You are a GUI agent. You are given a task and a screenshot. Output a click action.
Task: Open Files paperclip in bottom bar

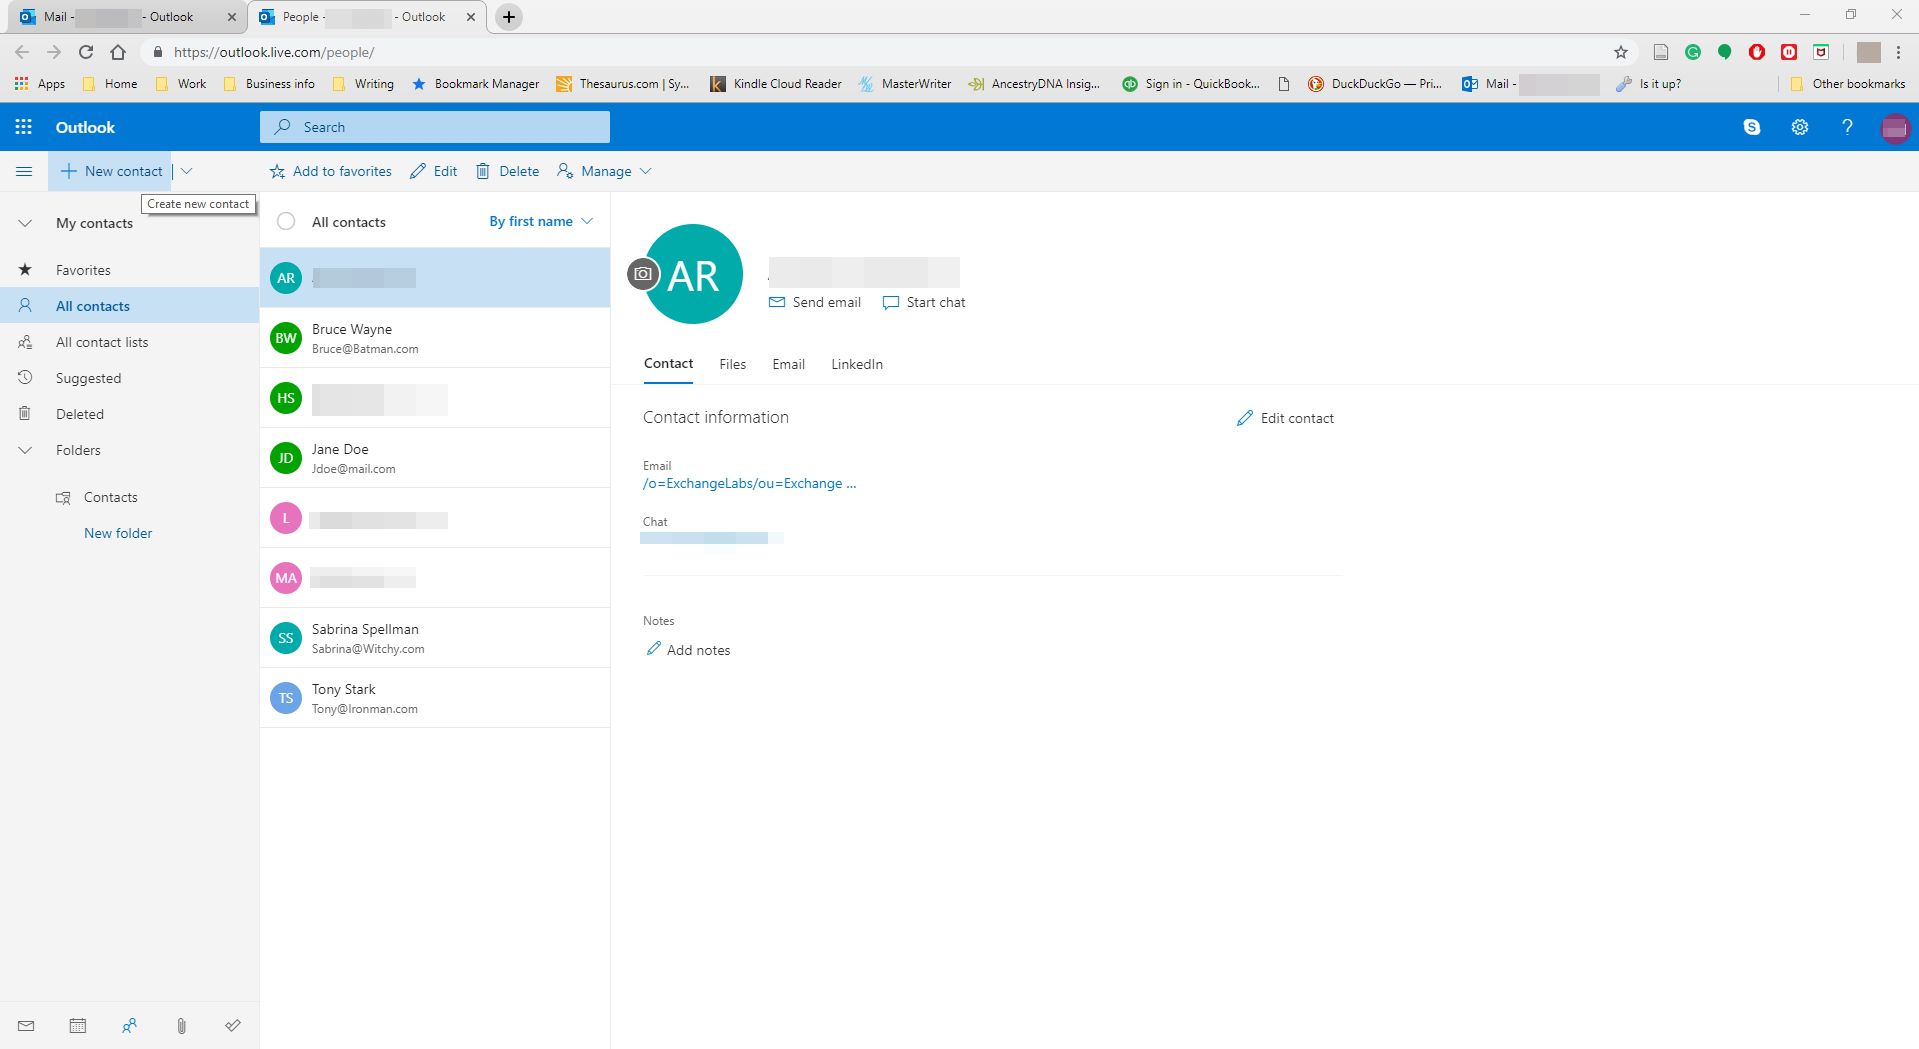pos(181,1026)
